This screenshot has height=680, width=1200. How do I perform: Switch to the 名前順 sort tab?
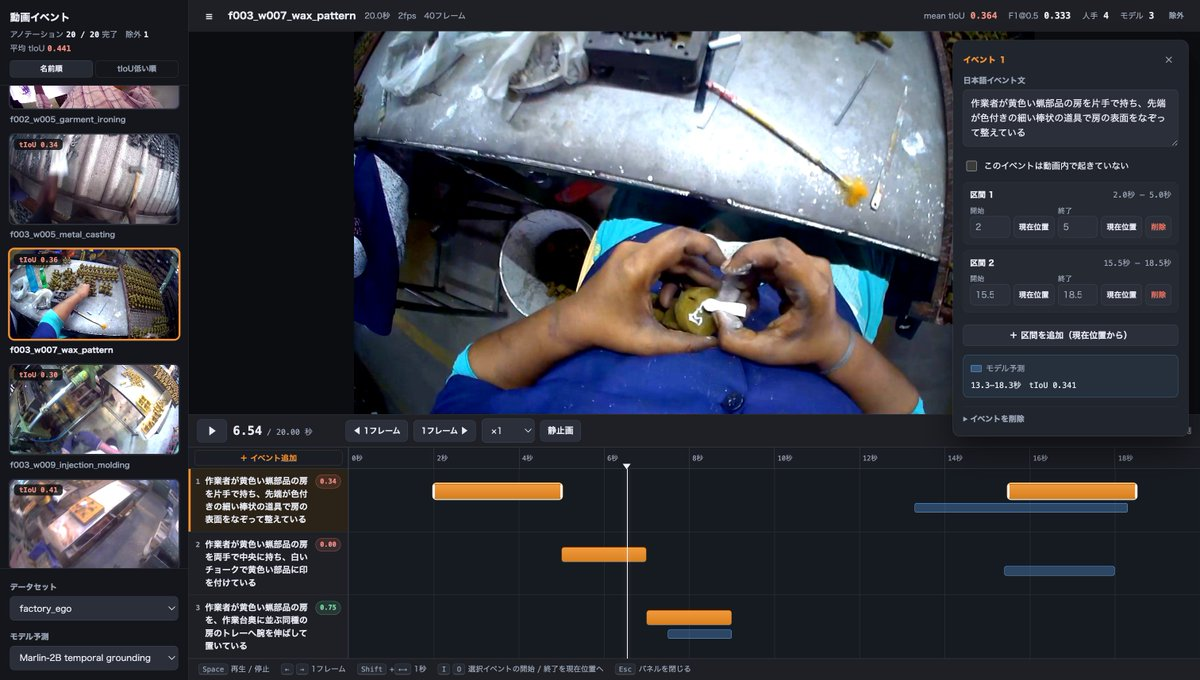click(51, 69)
